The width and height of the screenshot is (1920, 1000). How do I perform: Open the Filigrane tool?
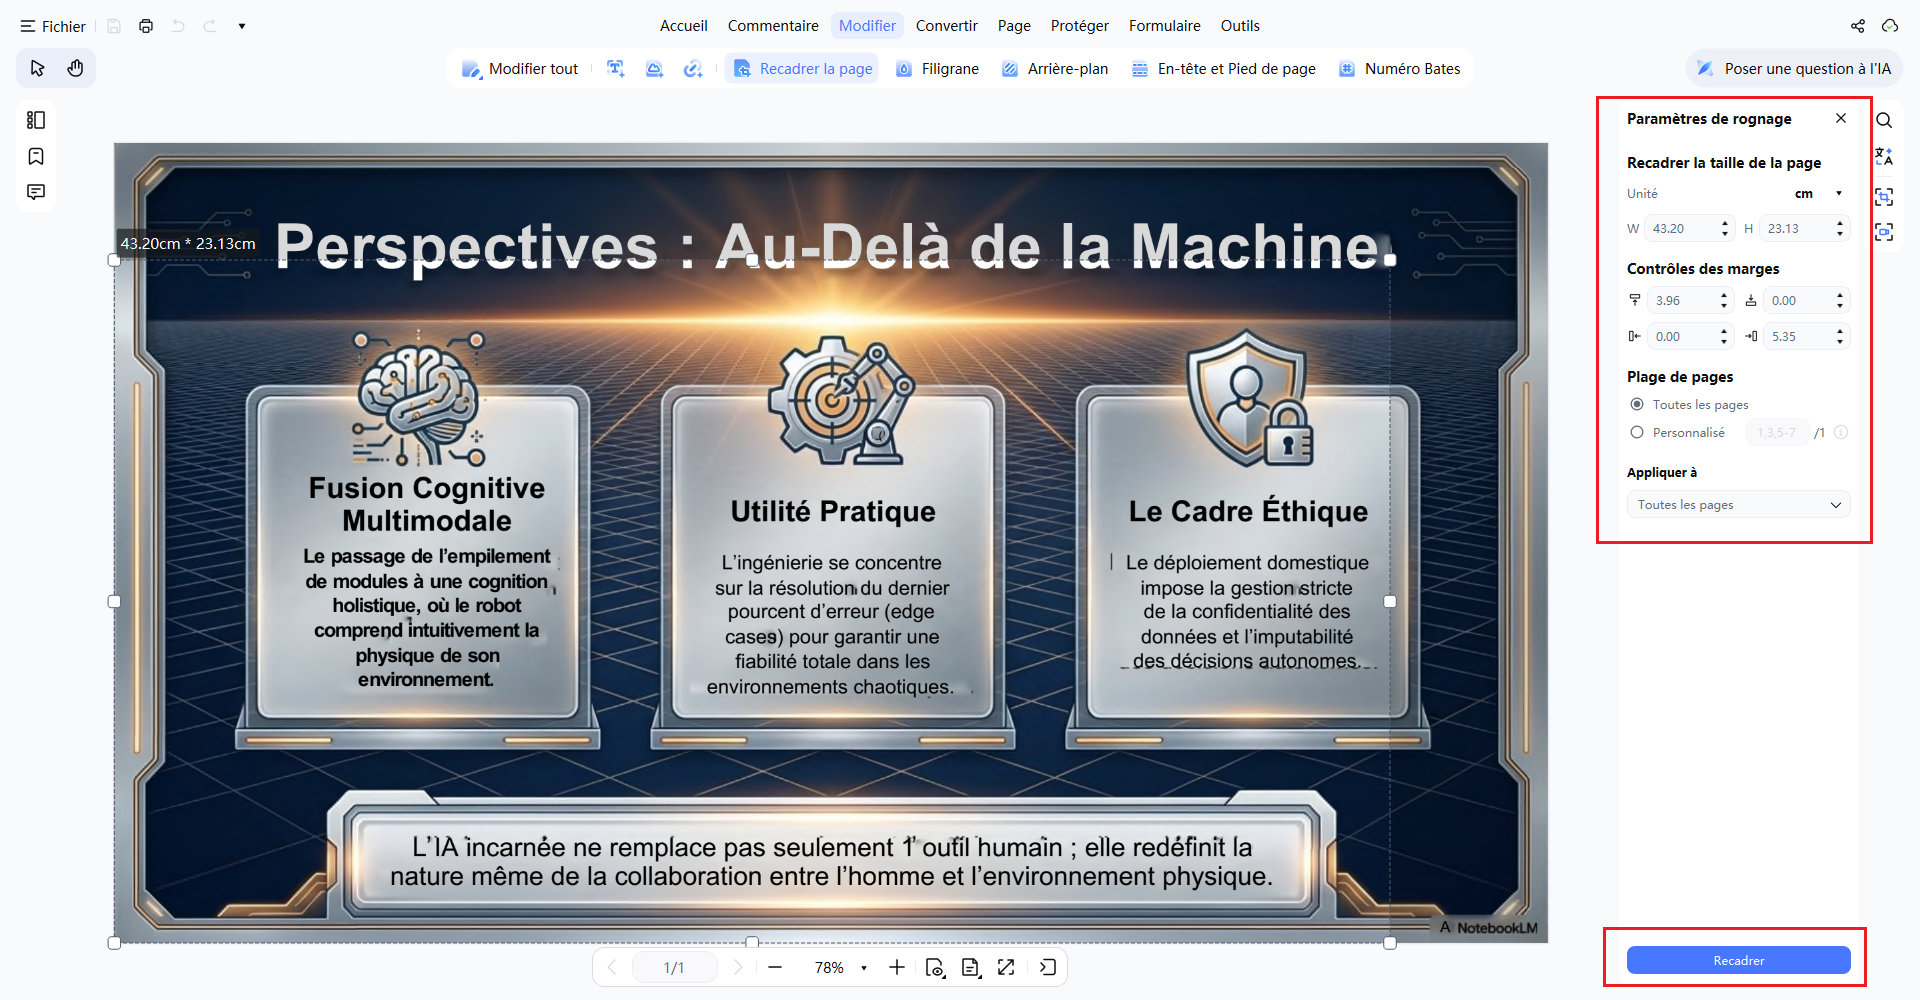(937, 69)
